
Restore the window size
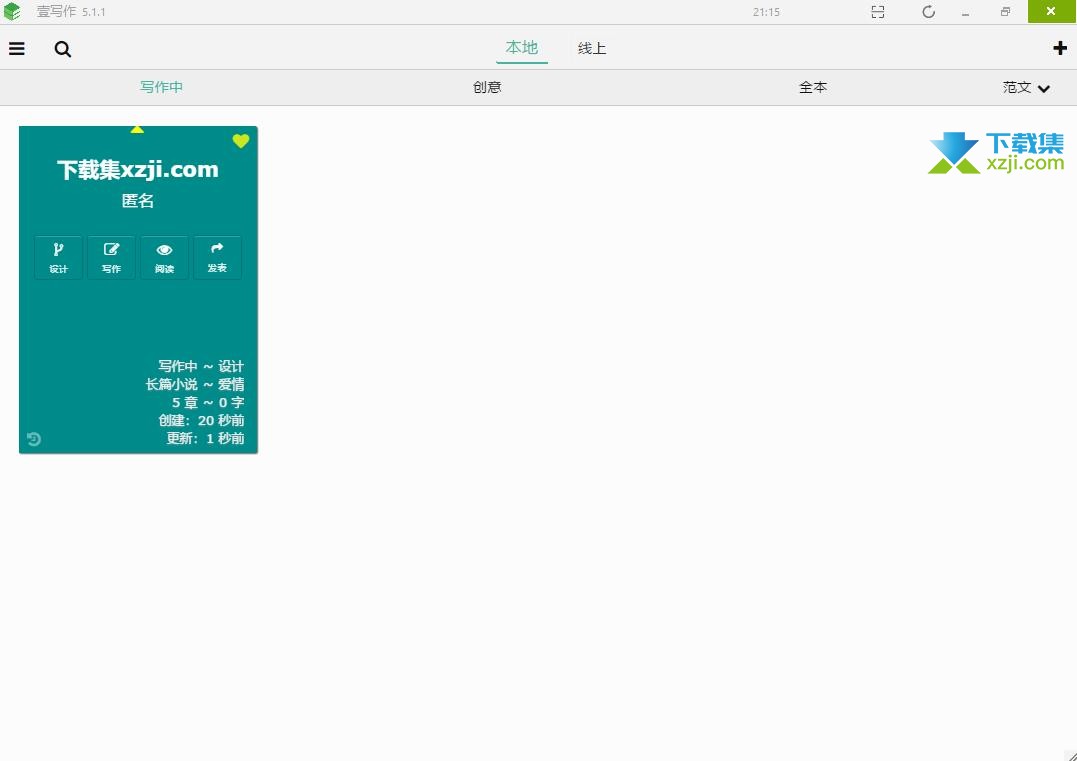click(1006, 12)
